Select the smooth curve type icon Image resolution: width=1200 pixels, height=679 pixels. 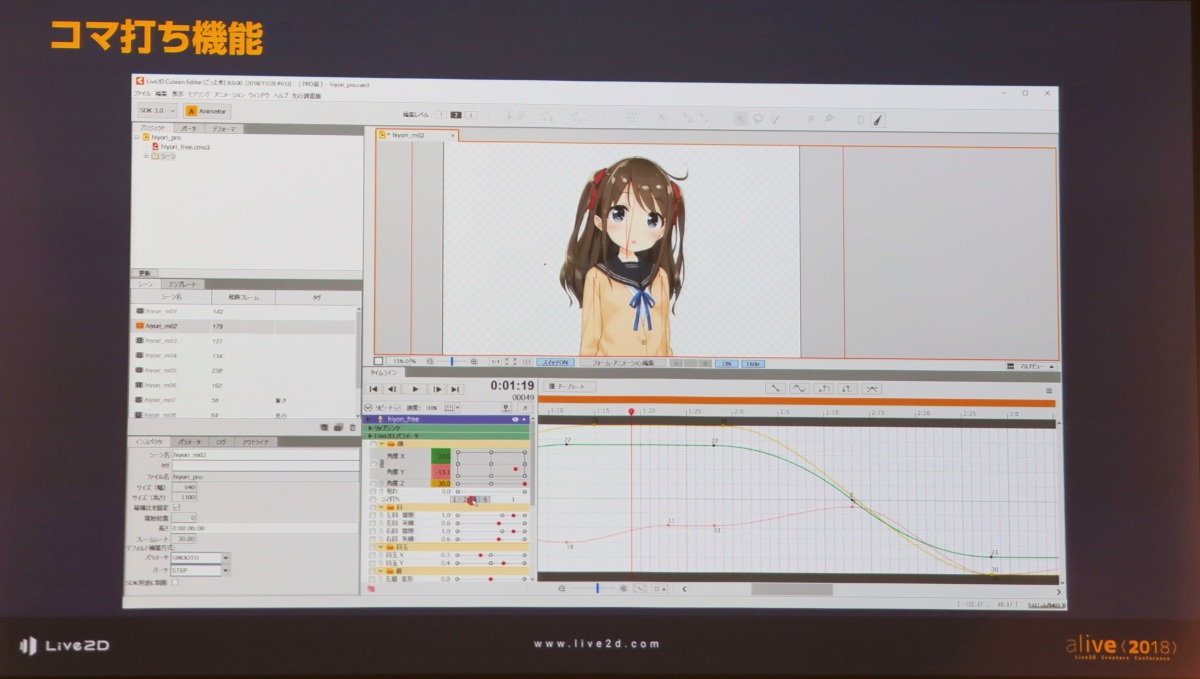(800, 388)
